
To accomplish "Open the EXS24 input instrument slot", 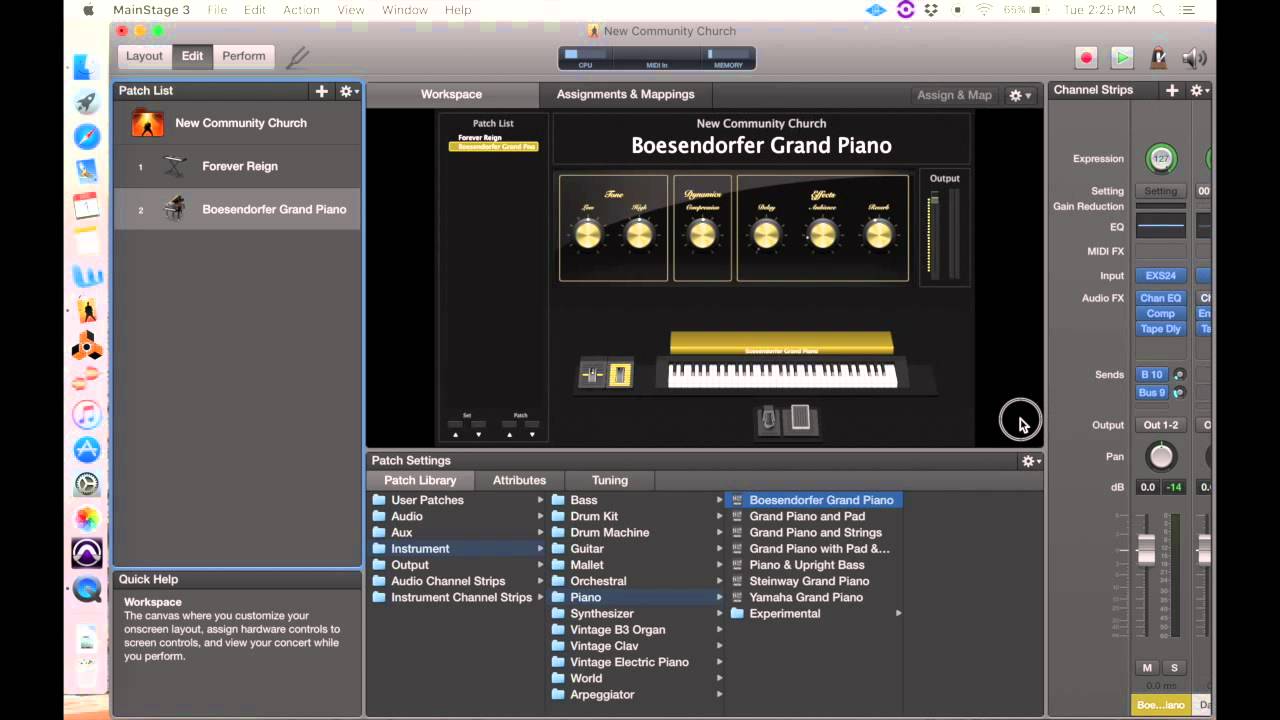I will pyautogui.click(x=1161, y=276).
